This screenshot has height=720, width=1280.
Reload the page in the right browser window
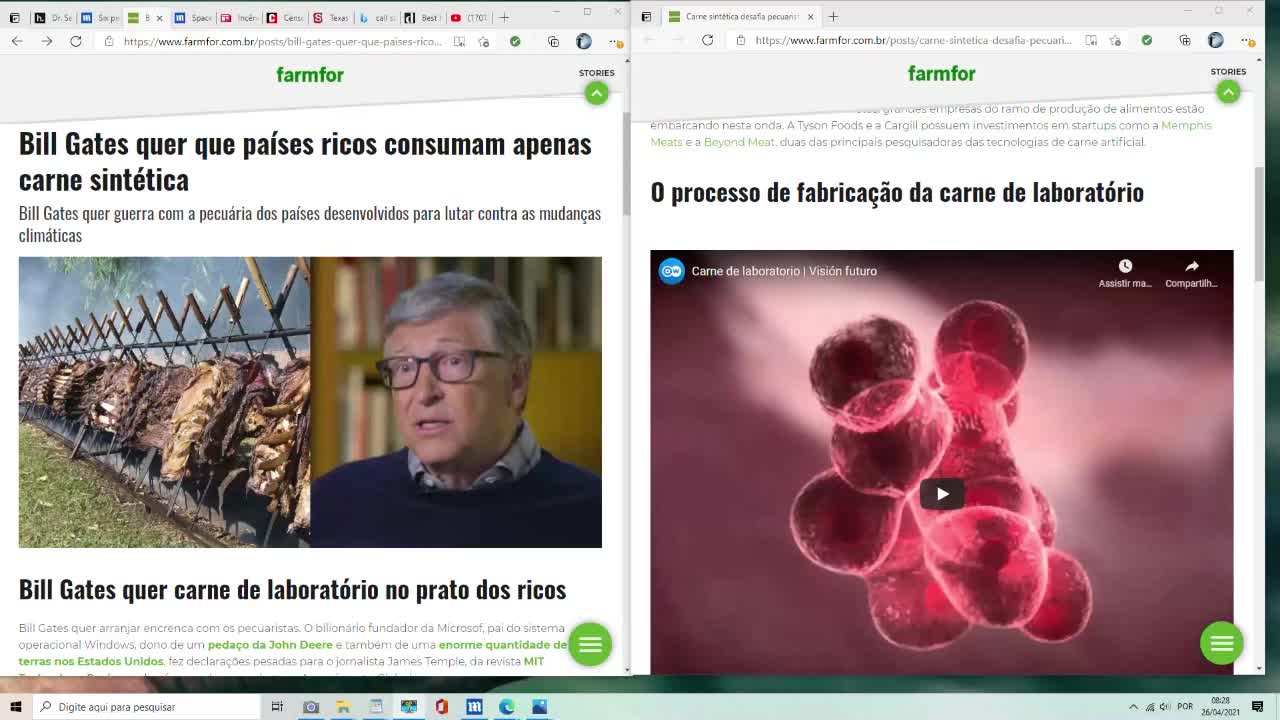(x=708, y=40)
